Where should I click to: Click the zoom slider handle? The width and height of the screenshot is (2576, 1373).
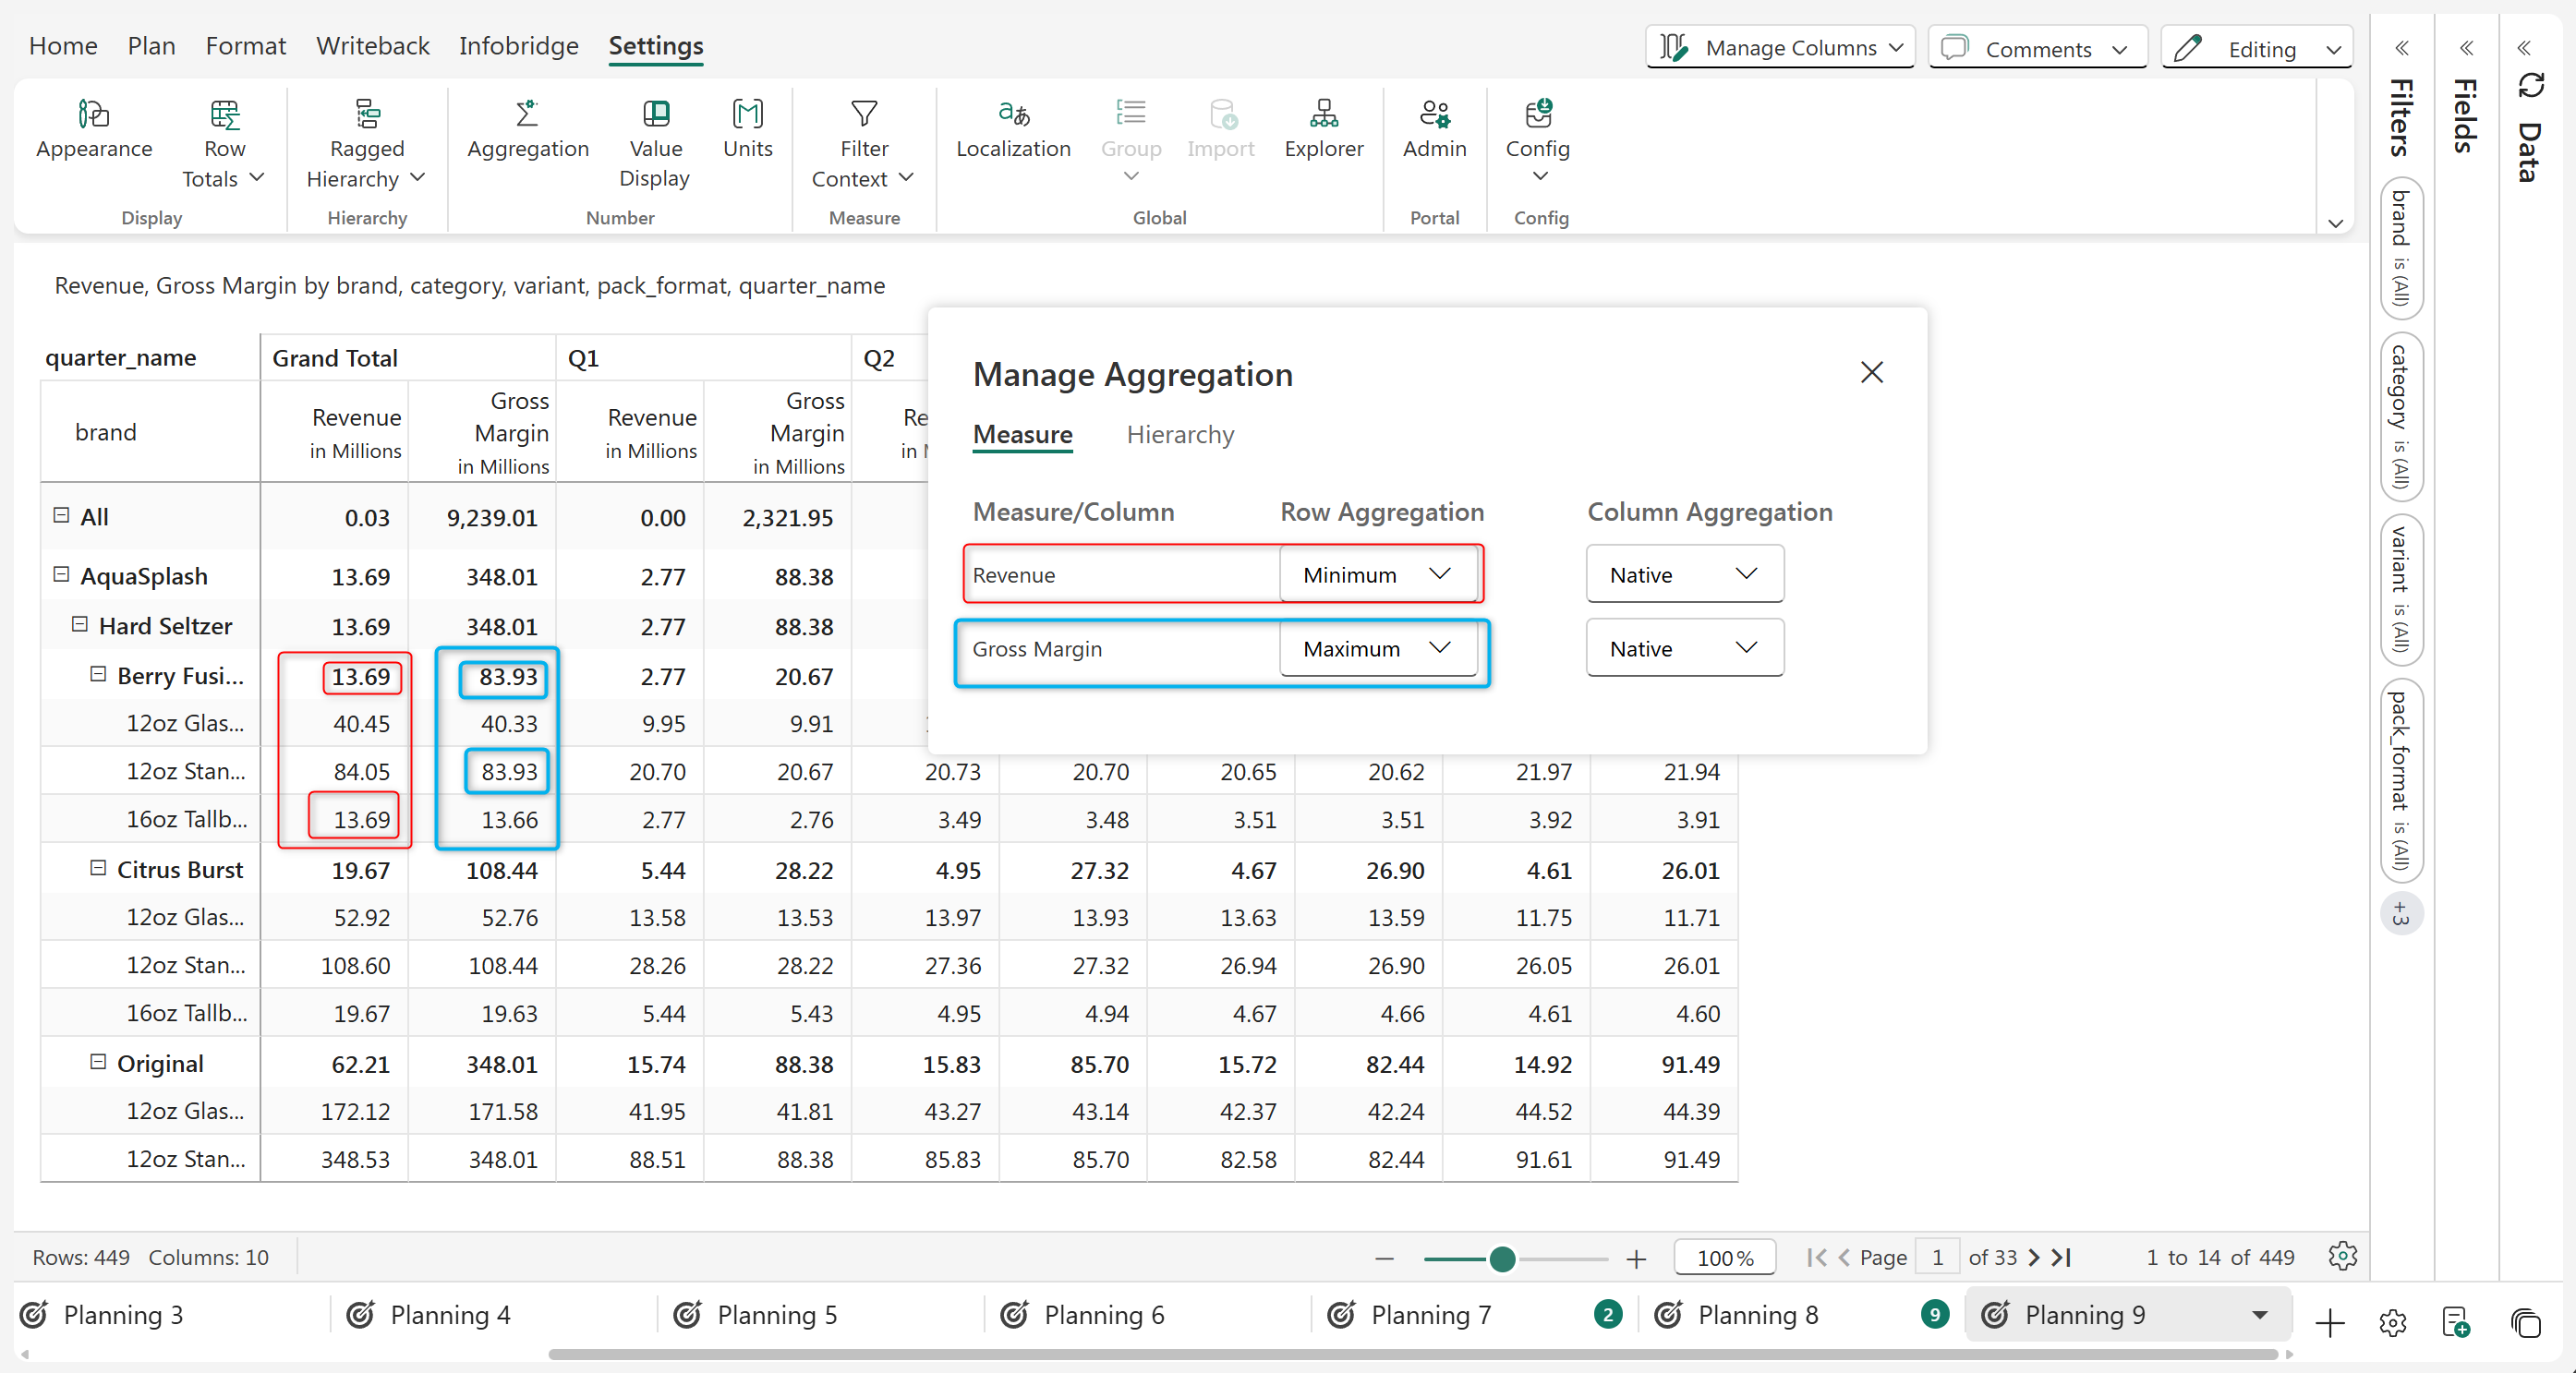point(1502,1258)
